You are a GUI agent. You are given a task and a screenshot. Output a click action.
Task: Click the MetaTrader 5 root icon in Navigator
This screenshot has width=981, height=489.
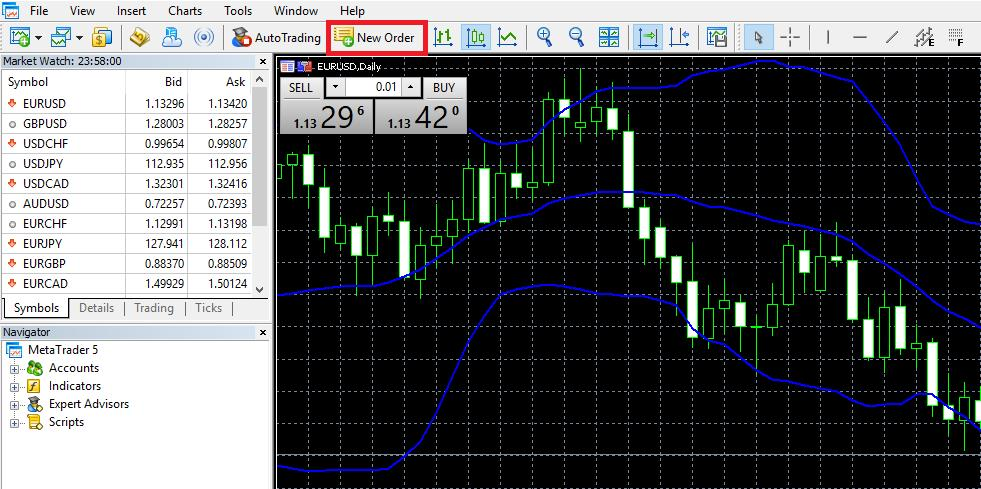click(14, 350)
